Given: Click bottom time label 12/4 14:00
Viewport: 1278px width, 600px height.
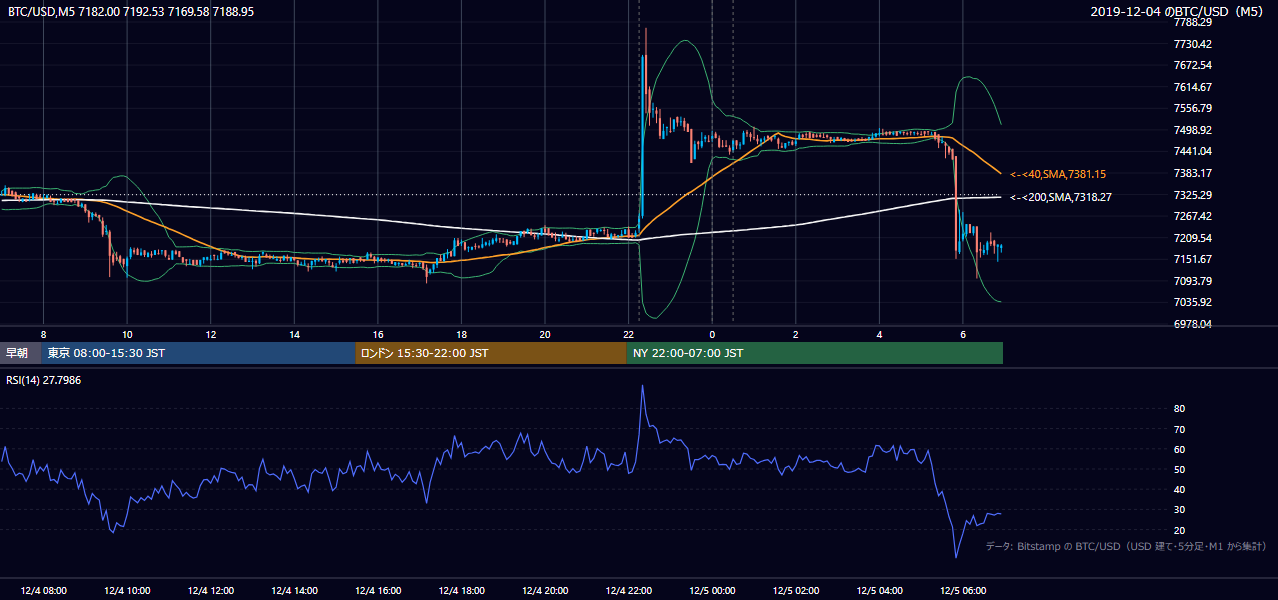Looking at the screenshot, I should tap(294, 591).
